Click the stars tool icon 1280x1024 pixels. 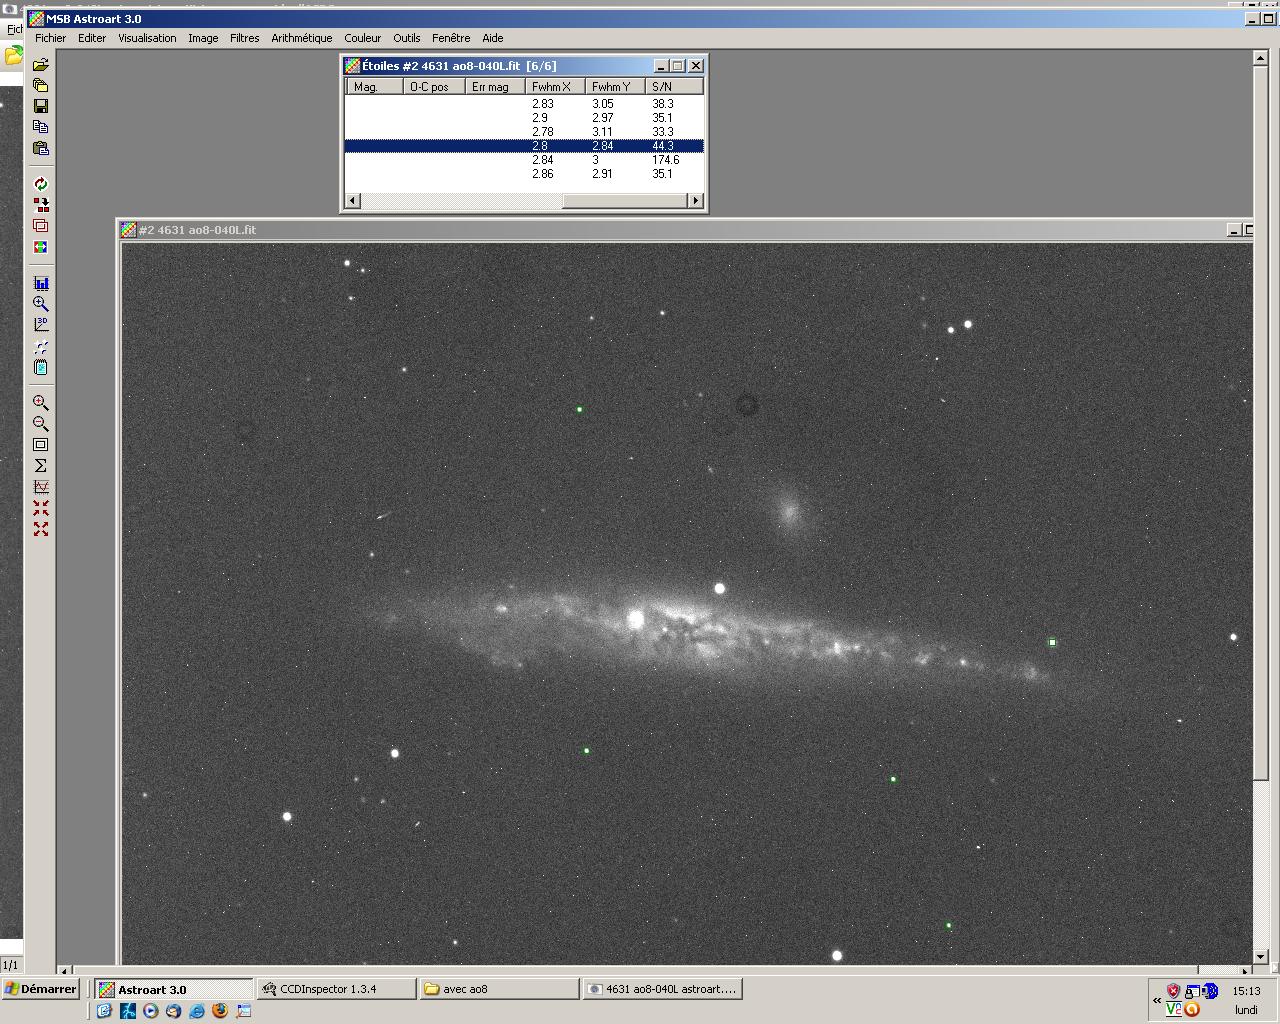click(x=41, y=346)
